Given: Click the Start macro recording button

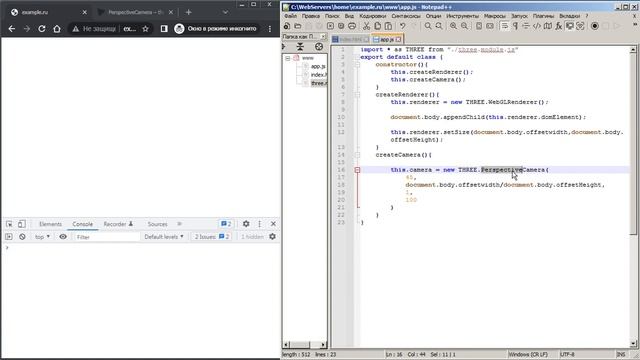Looking at the screenshot, I should (595, 26).
